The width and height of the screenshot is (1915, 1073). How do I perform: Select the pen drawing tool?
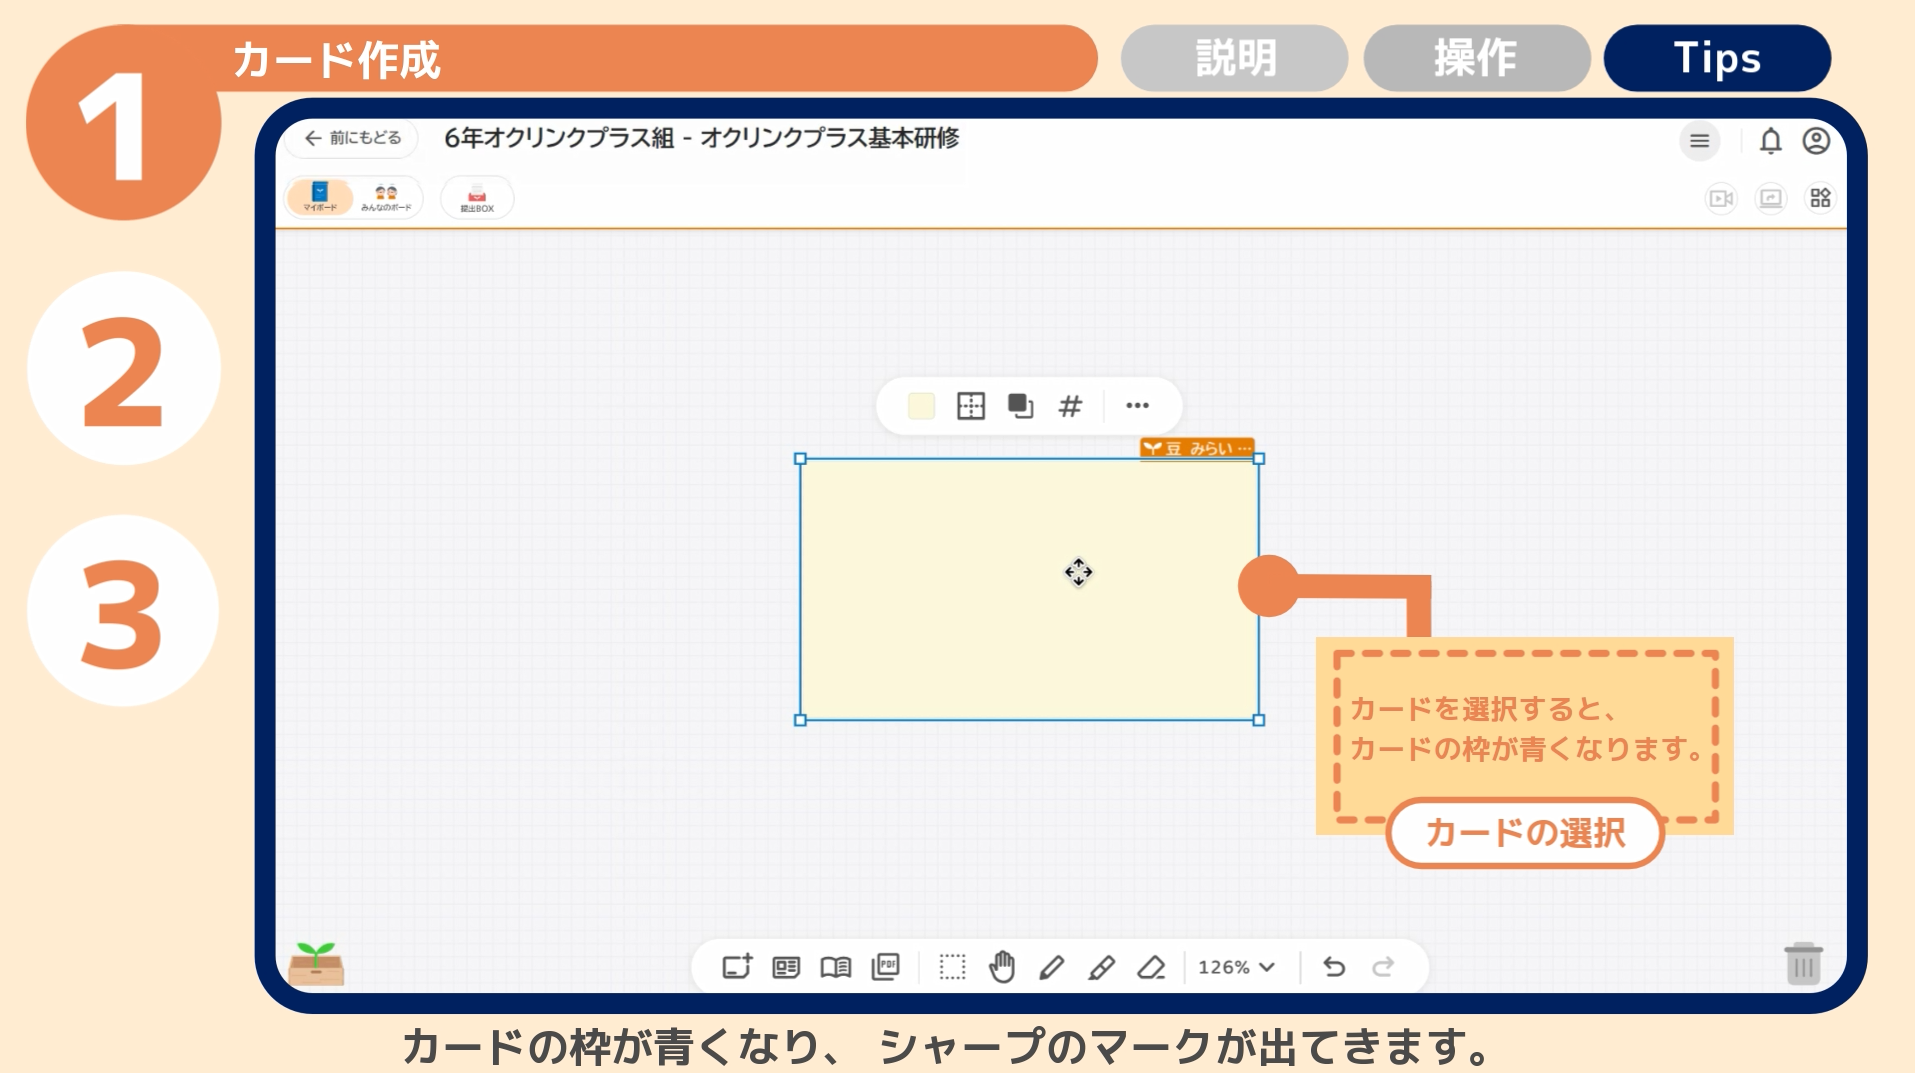coord(1051,967)
